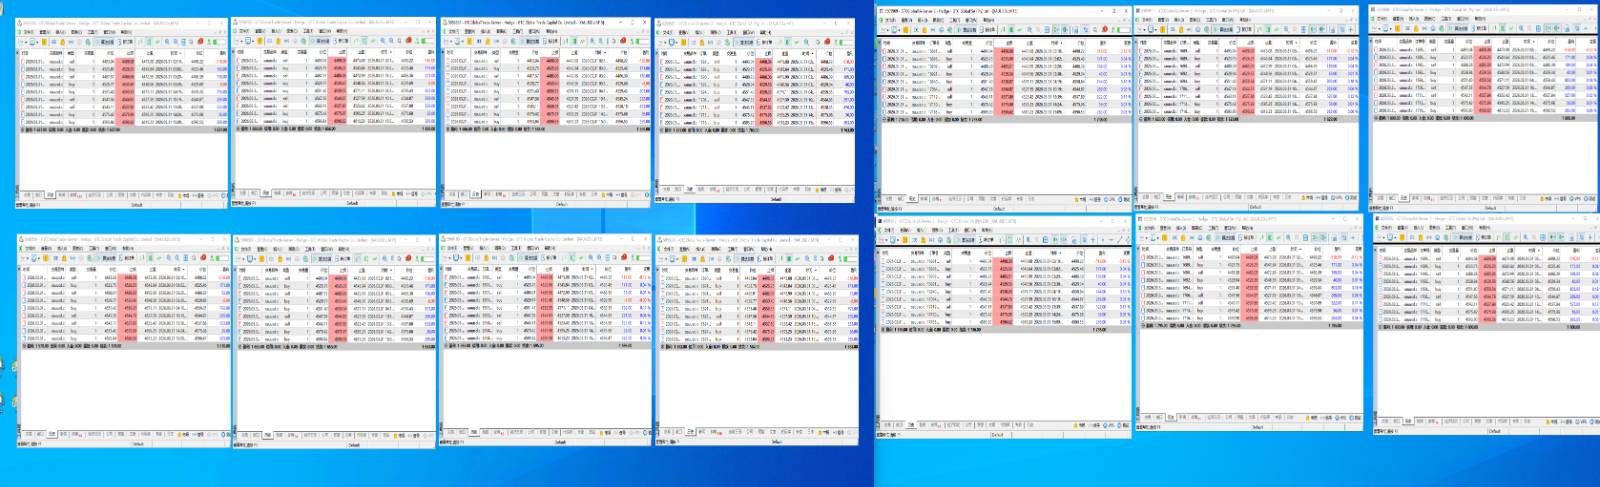The image size is (1600, 487).
Task: Click Default status bar entry in first bottom-row right-screen window
Action: (997, 435)
